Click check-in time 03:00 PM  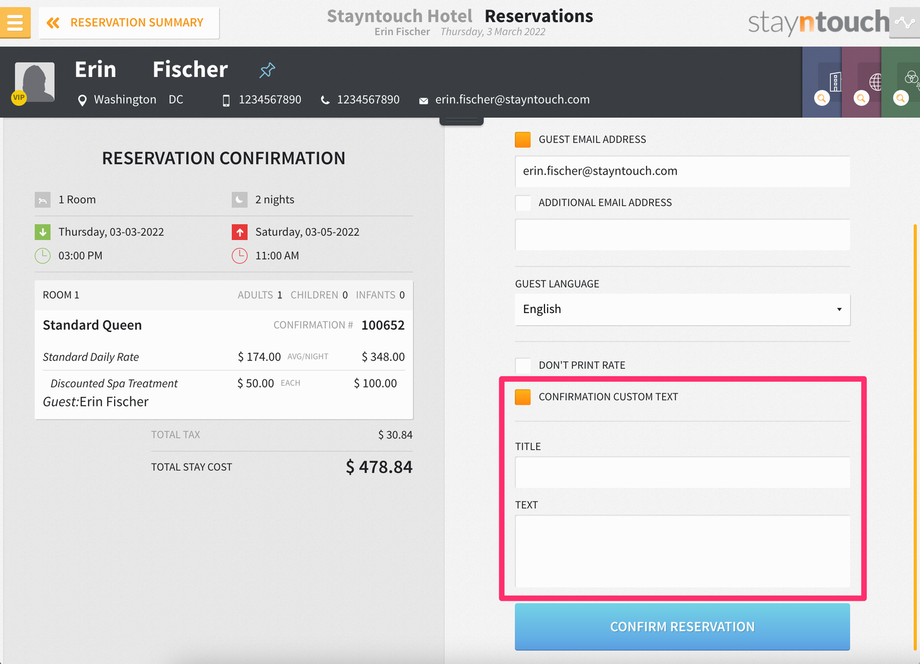pos(80,256)
